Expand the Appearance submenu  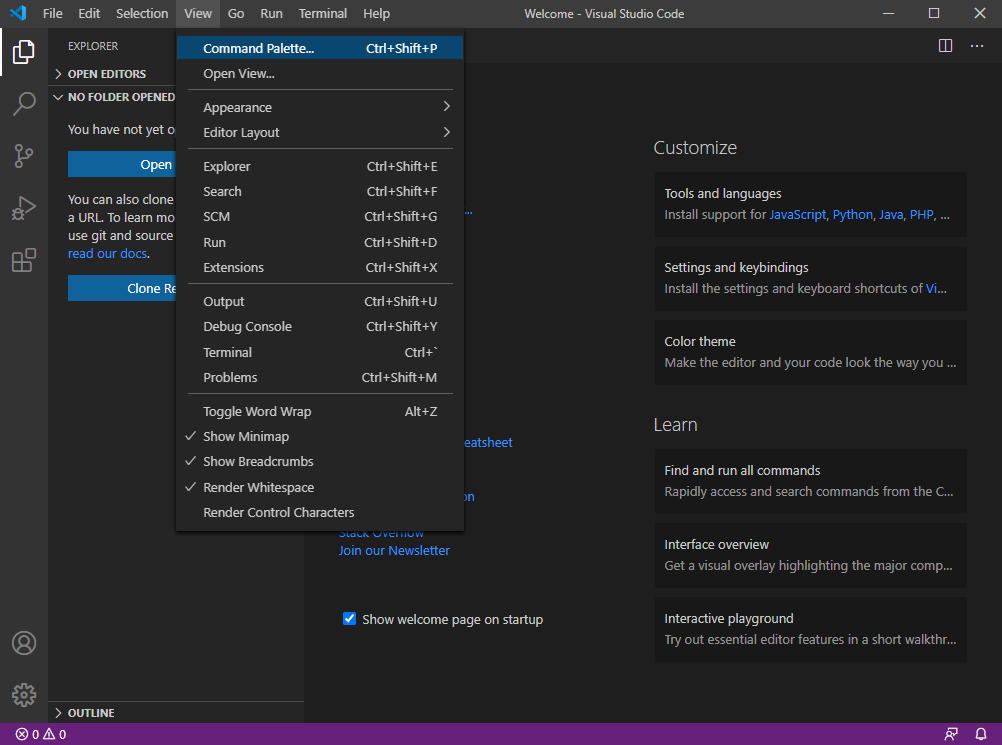point(320,107)
